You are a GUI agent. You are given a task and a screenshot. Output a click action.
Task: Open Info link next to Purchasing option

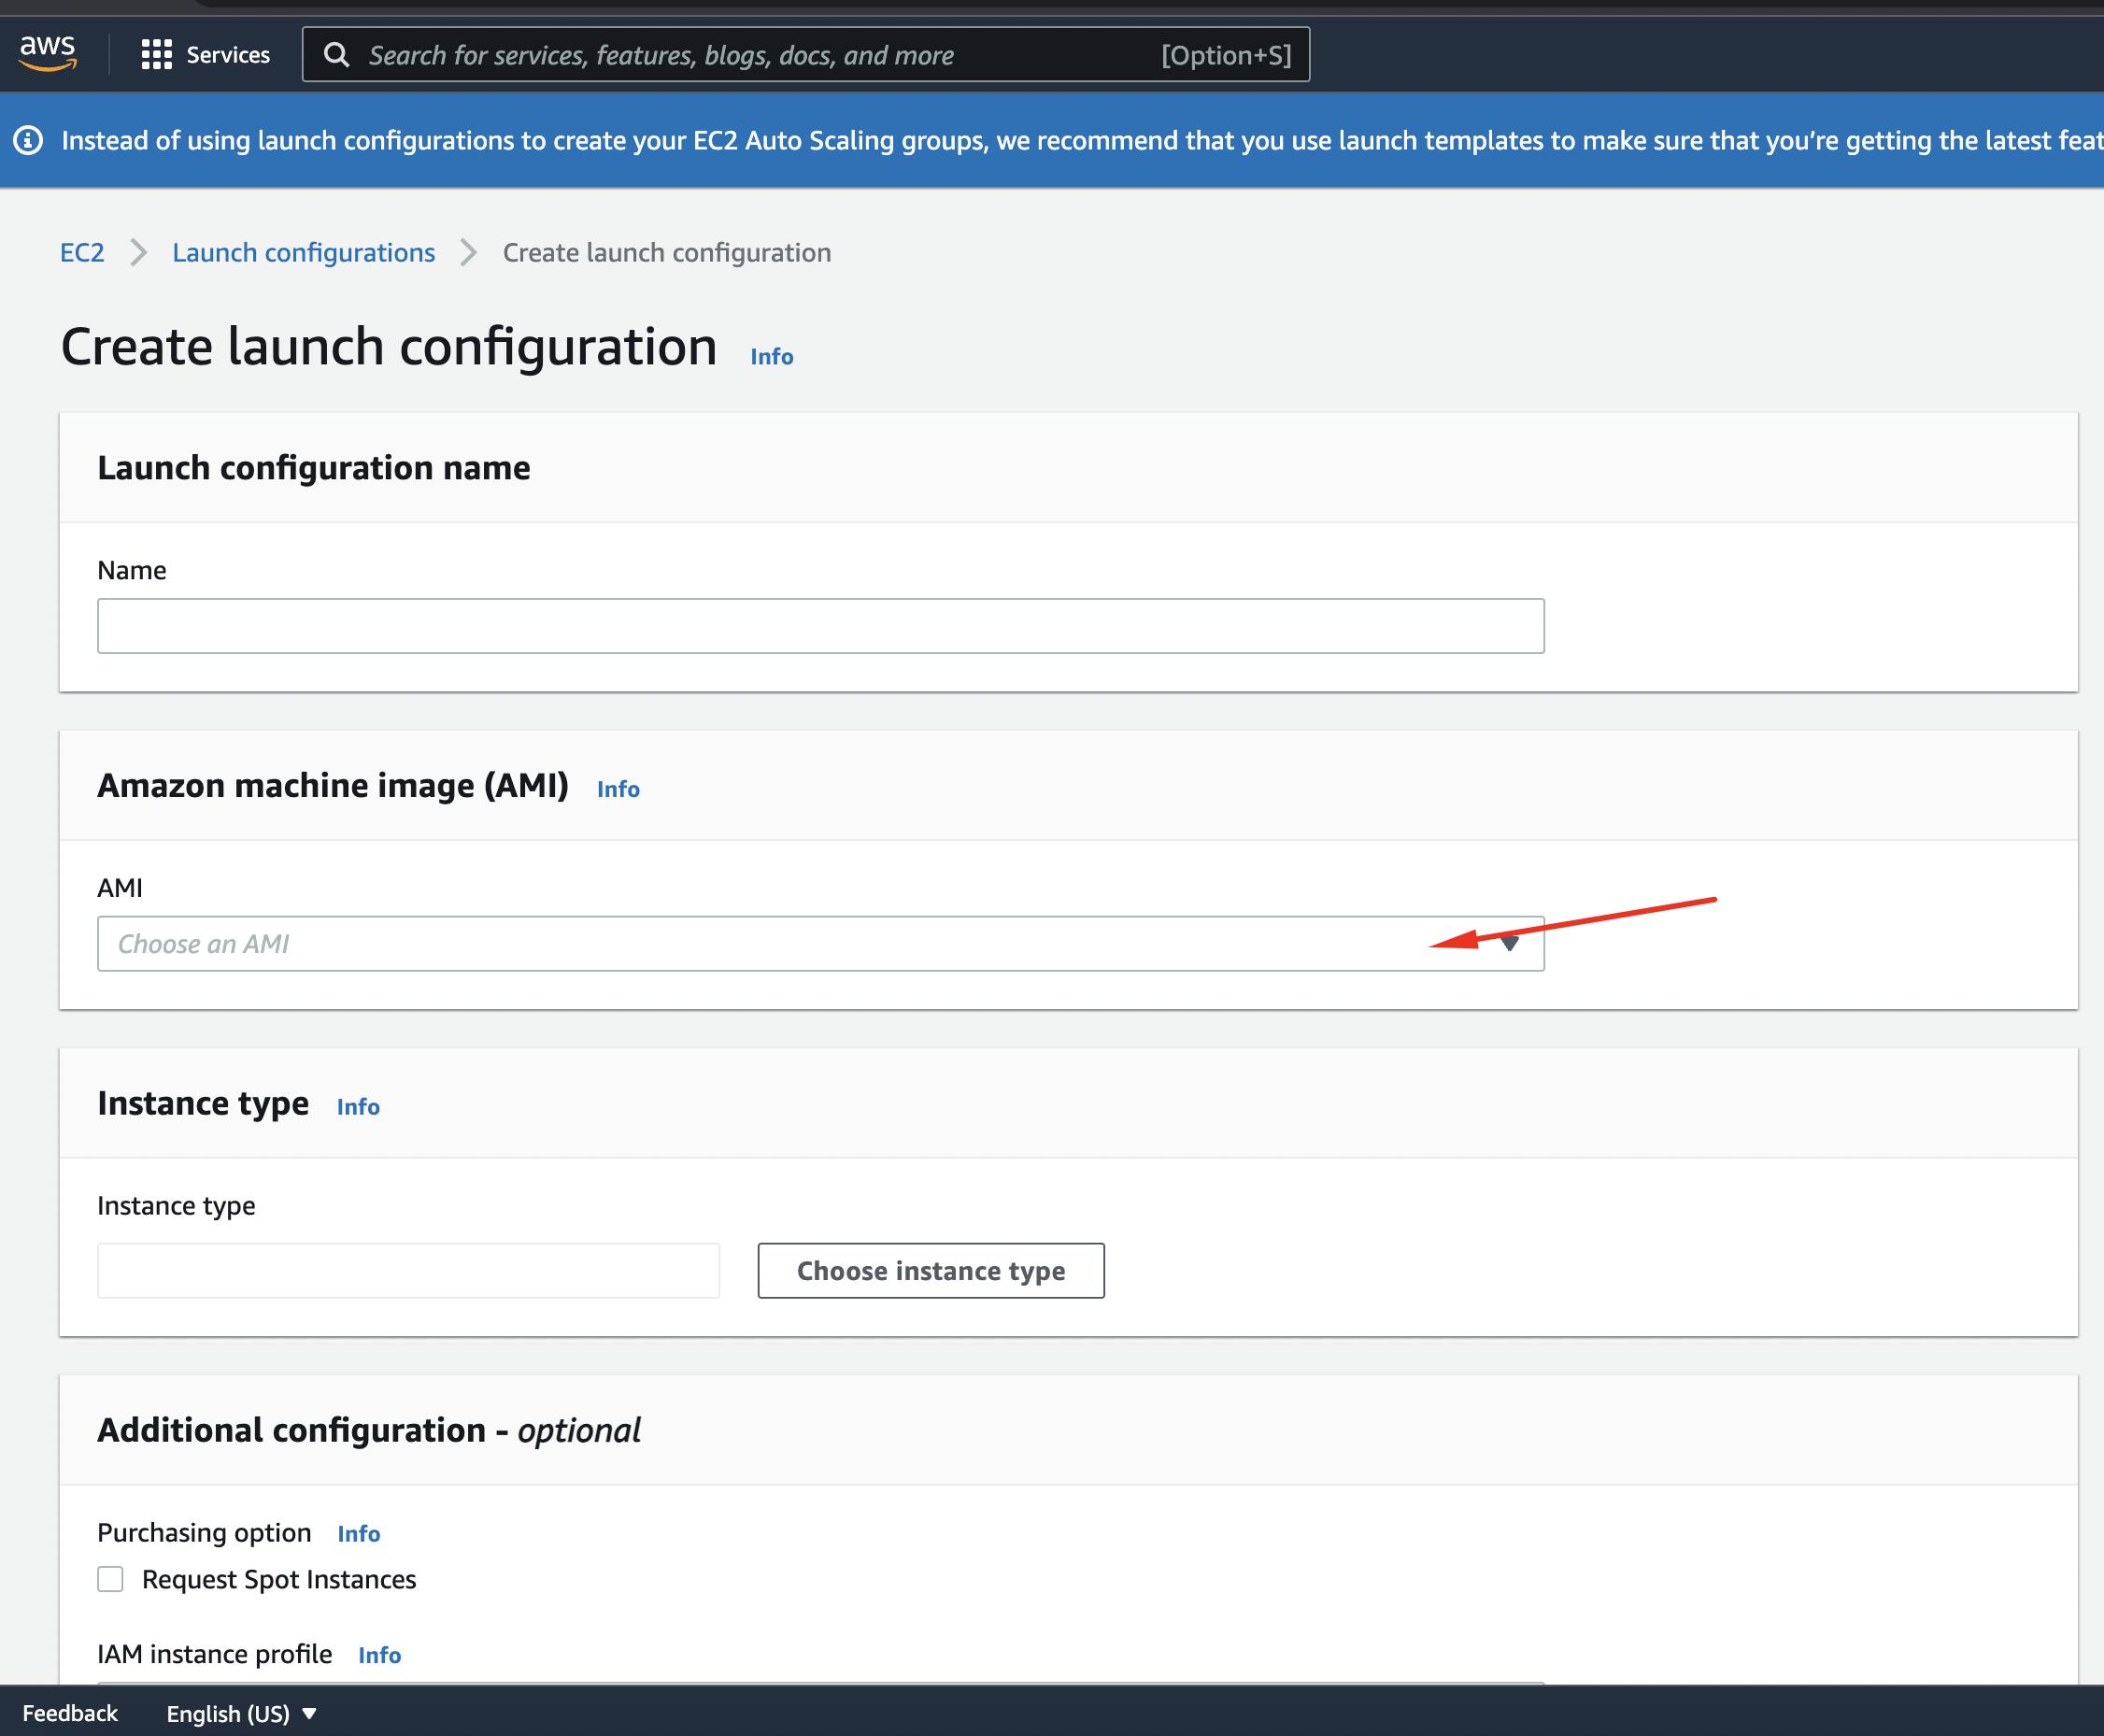(359, 1533)
